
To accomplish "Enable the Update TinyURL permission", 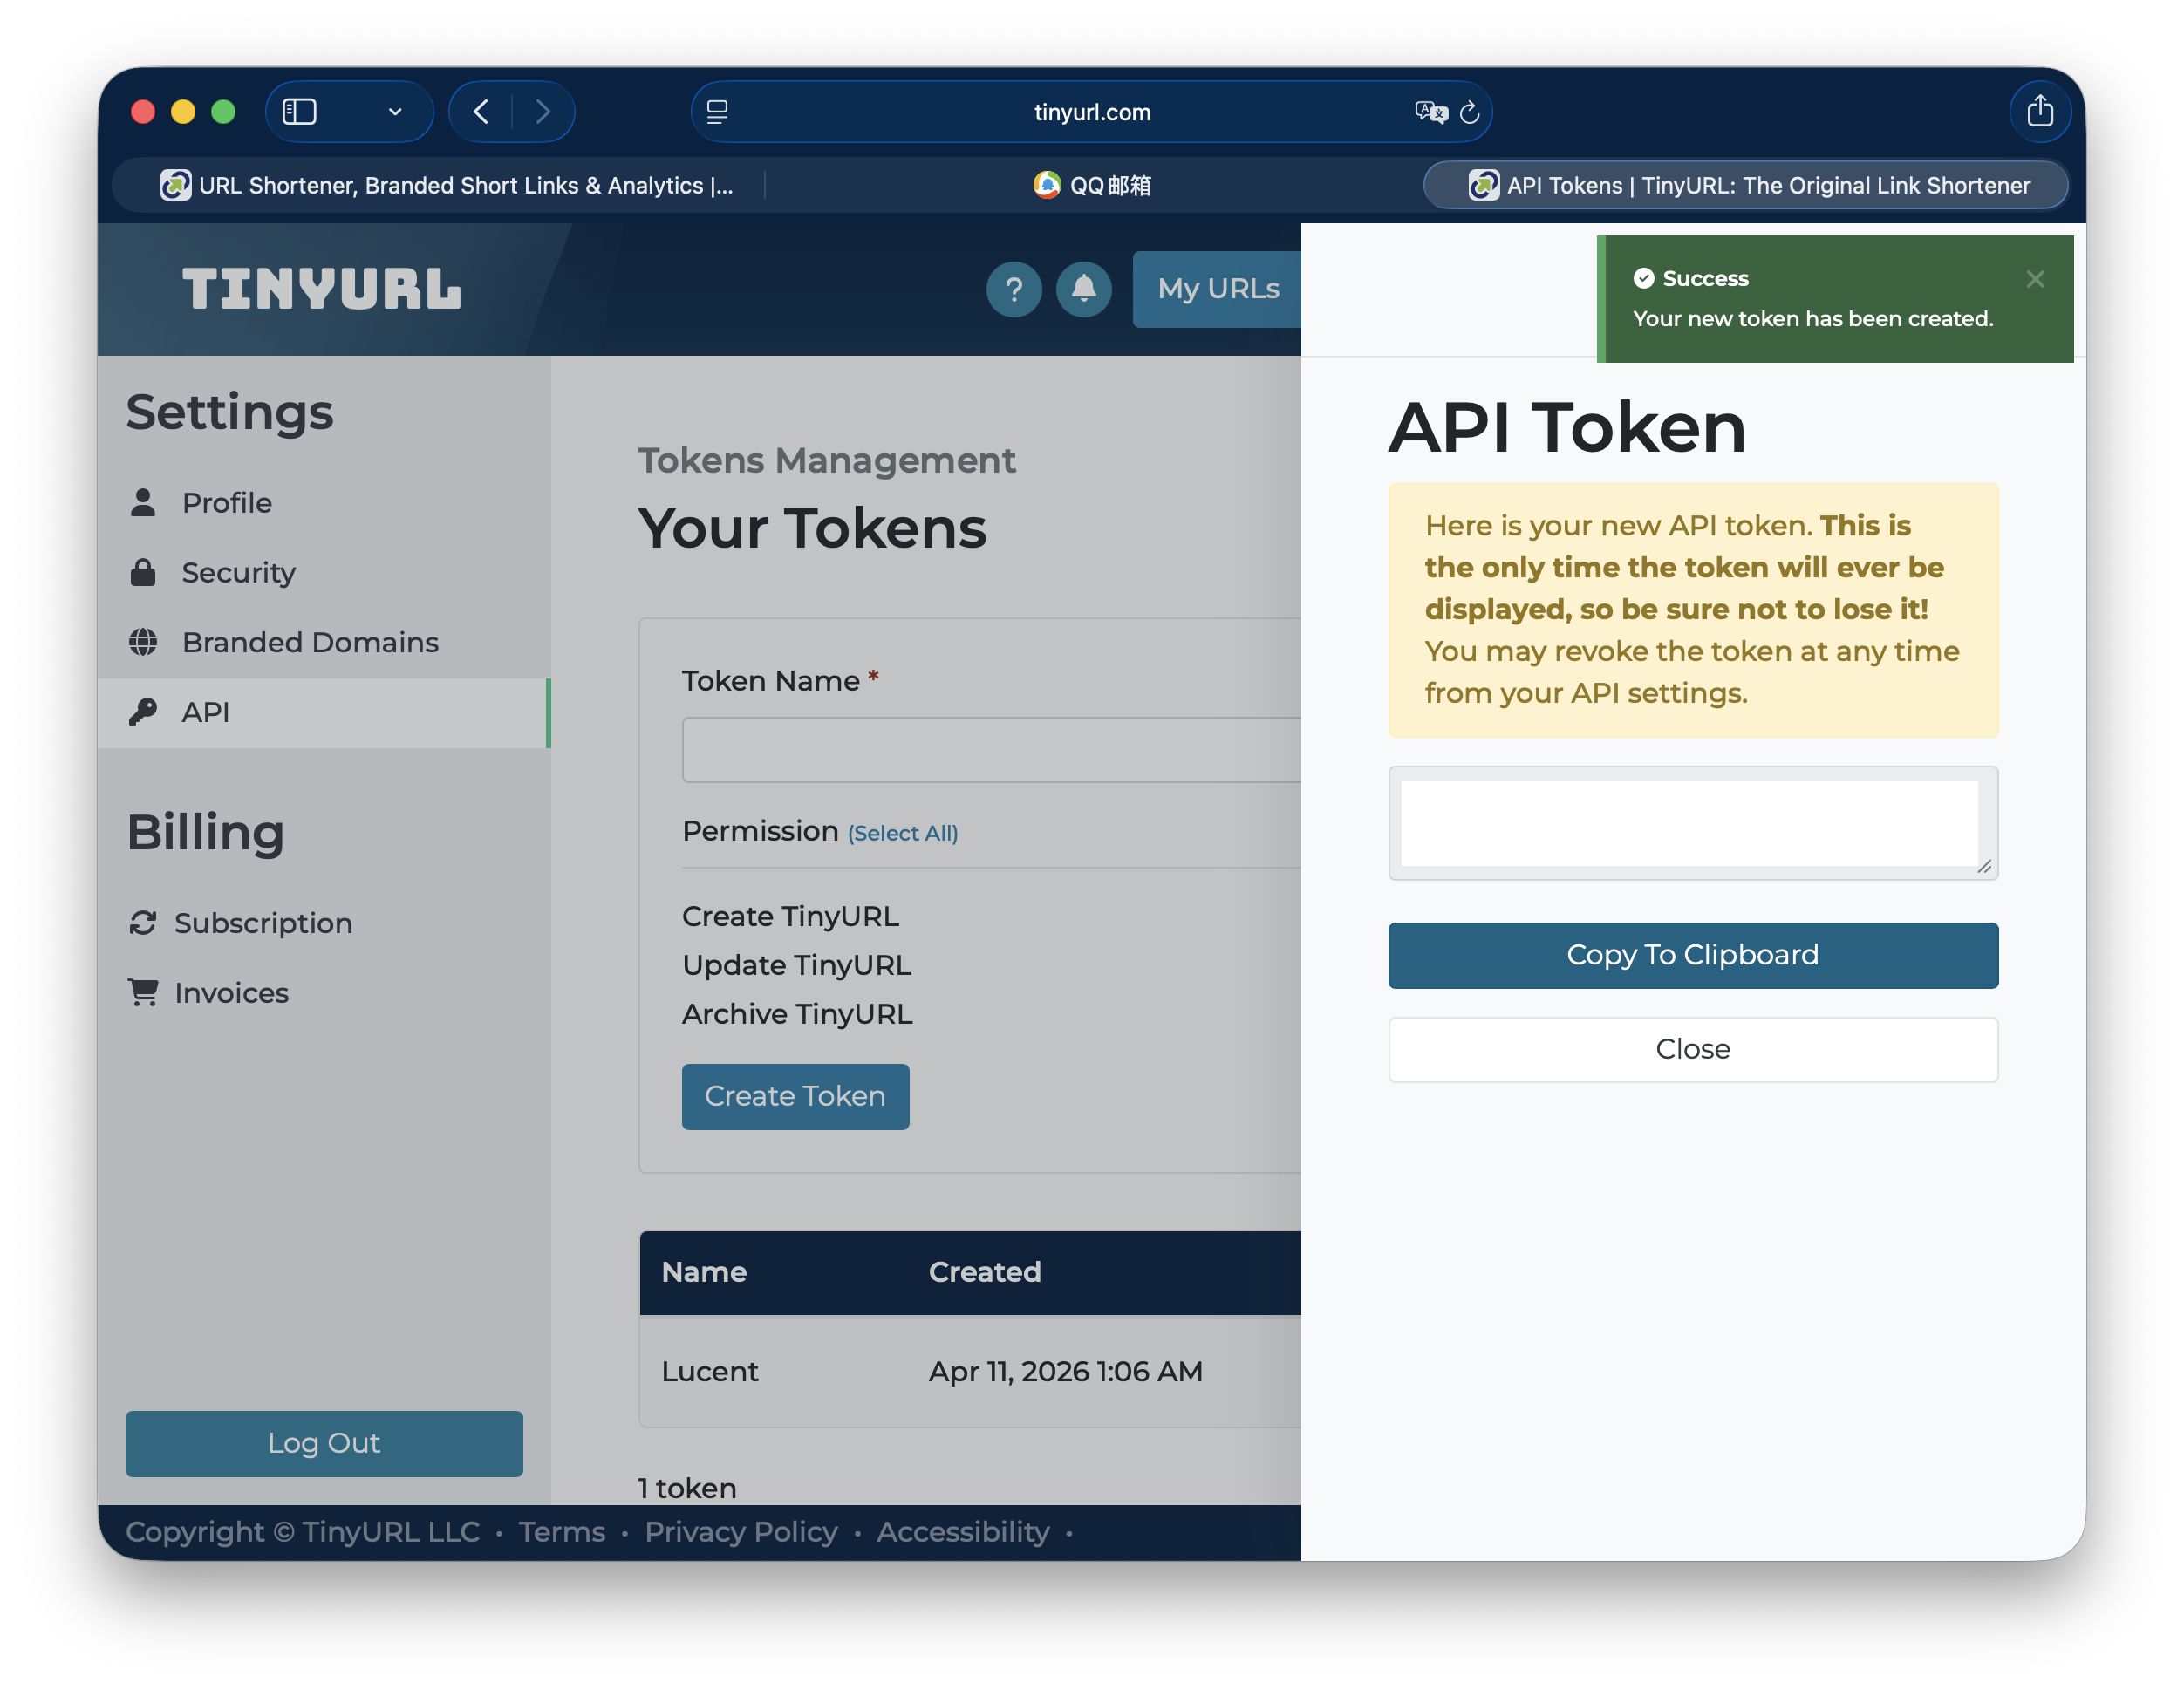I will [796, 964].
